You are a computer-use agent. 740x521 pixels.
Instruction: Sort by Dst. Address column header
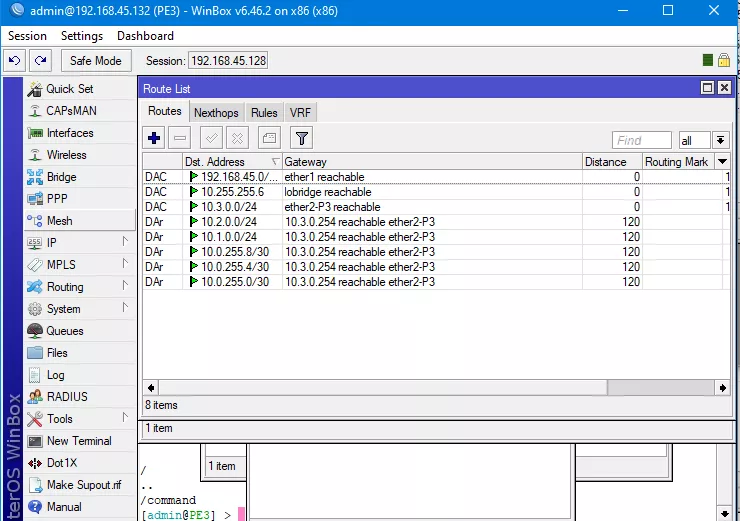(232, 162)
